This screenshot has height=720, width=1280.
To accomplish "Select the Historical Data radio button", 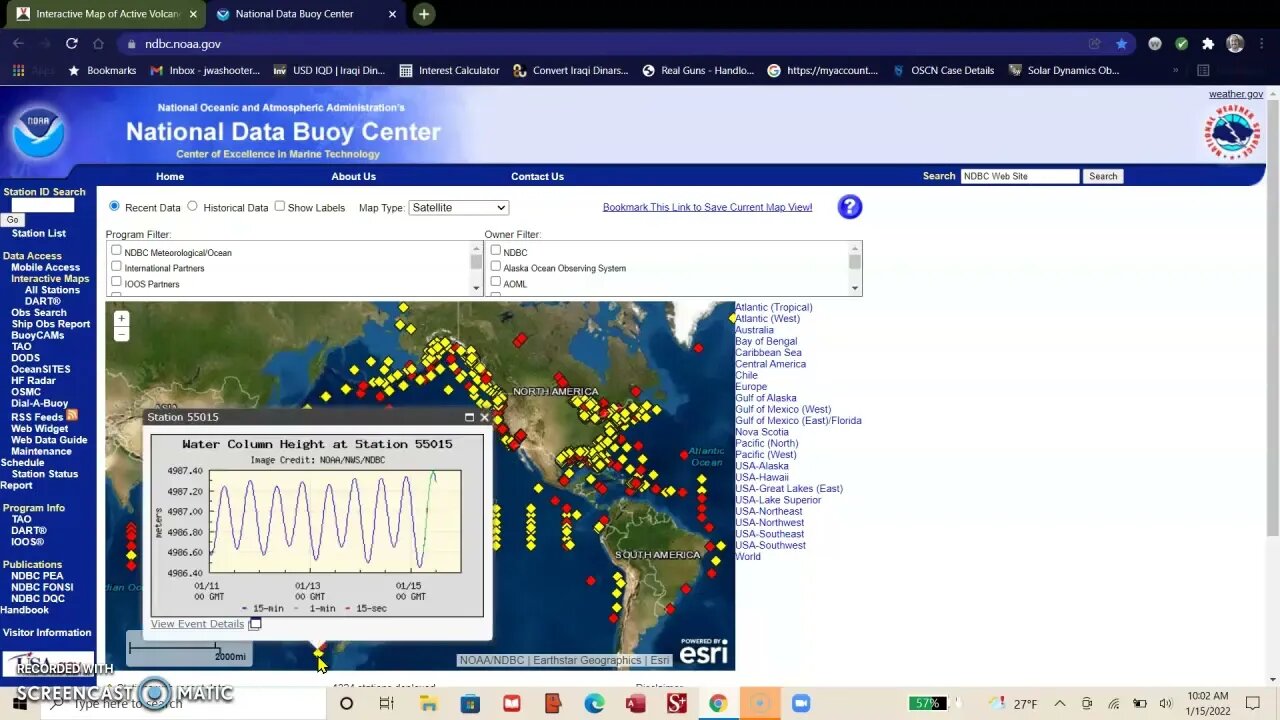I will 192,206.
